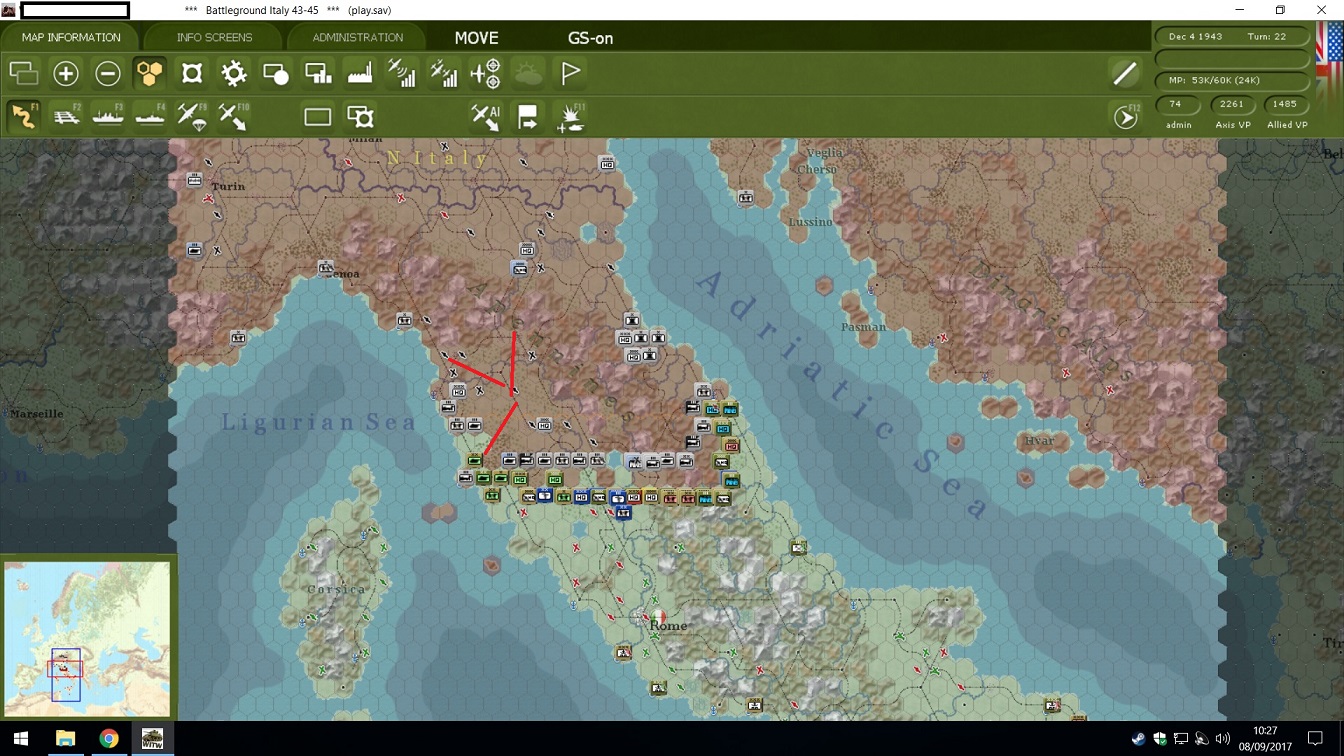
Task: Click the admin points value 74
Action: [1175, 104]
